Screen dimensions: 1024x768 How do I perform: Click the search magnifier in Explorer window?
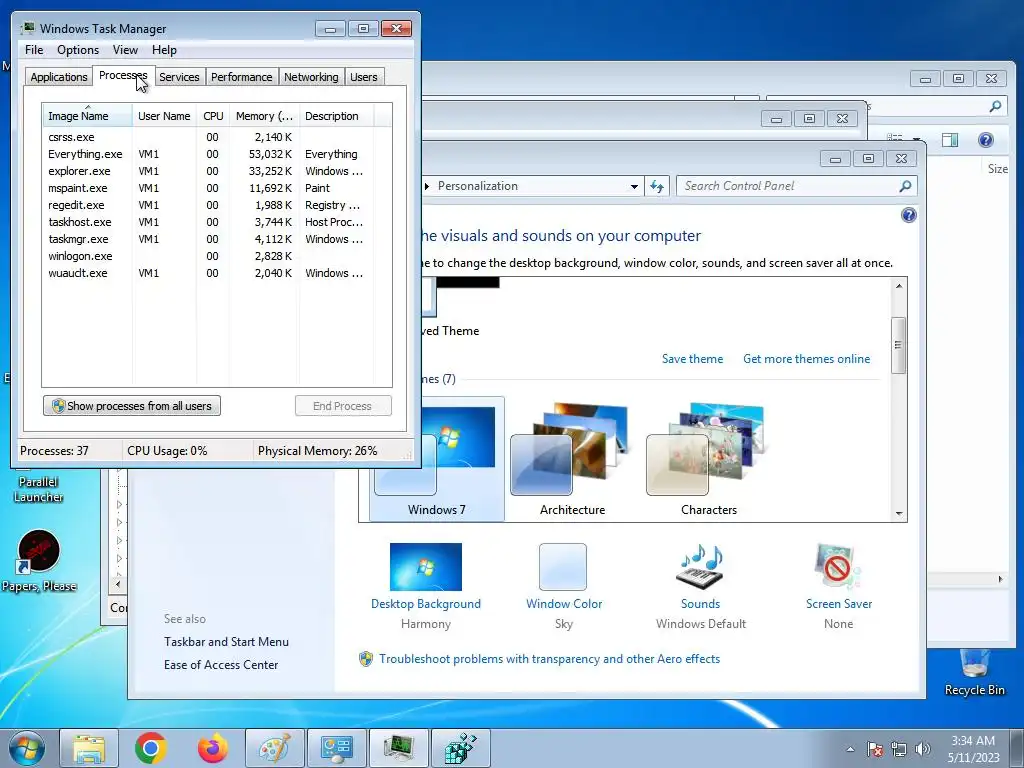(995, 106)
